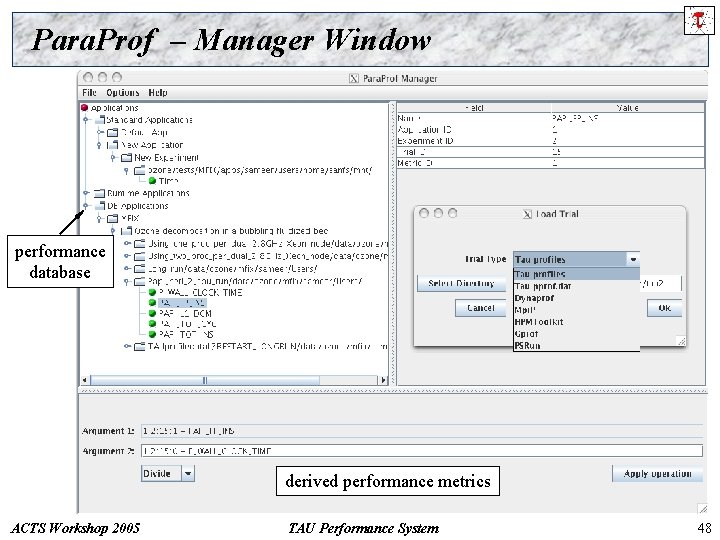720x540 pixels.
Task: Collapse the New Application tree node
Action: point(100,145)
